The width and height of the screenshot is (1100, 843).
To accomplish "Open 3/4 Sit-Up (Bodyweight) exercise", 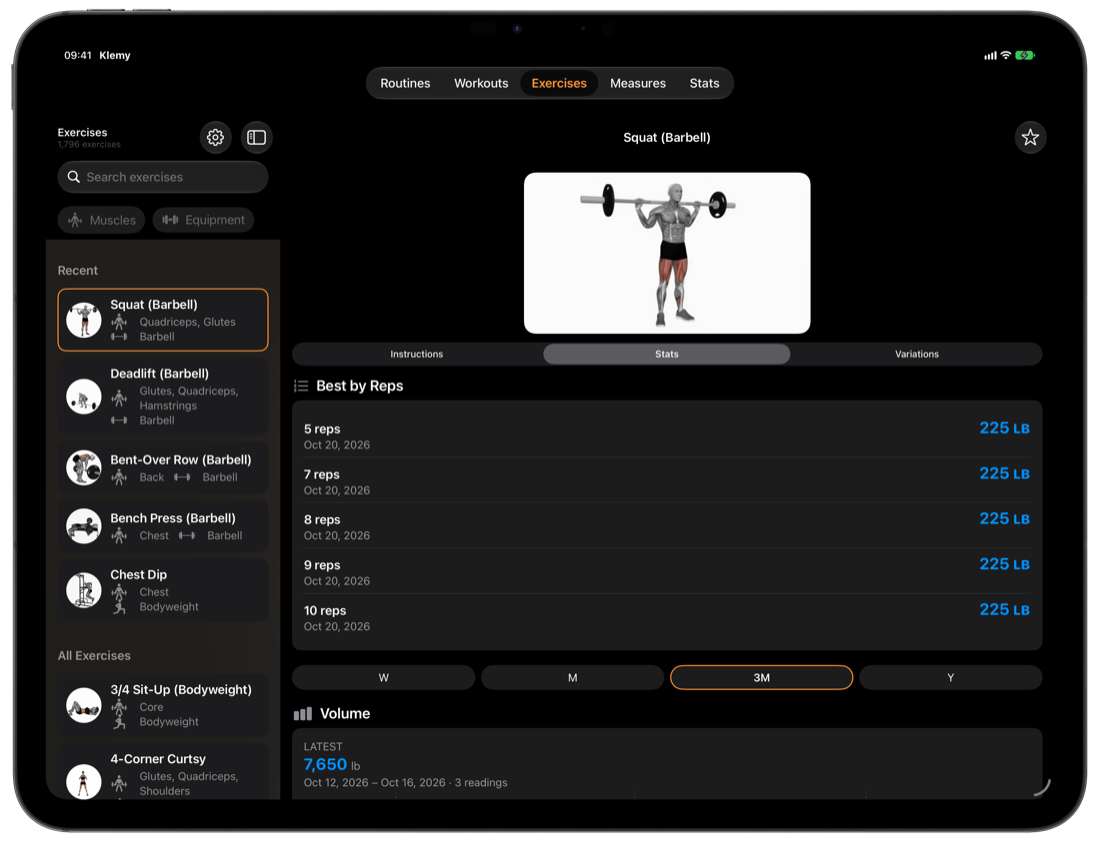I will click(163, 705).
